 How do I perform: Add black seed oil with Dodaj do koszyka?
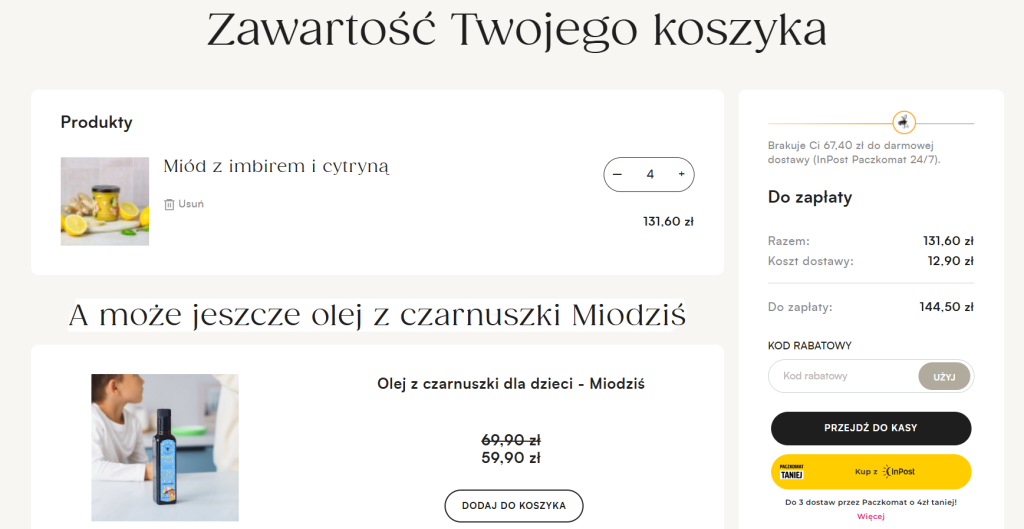(x=513, y=505)
